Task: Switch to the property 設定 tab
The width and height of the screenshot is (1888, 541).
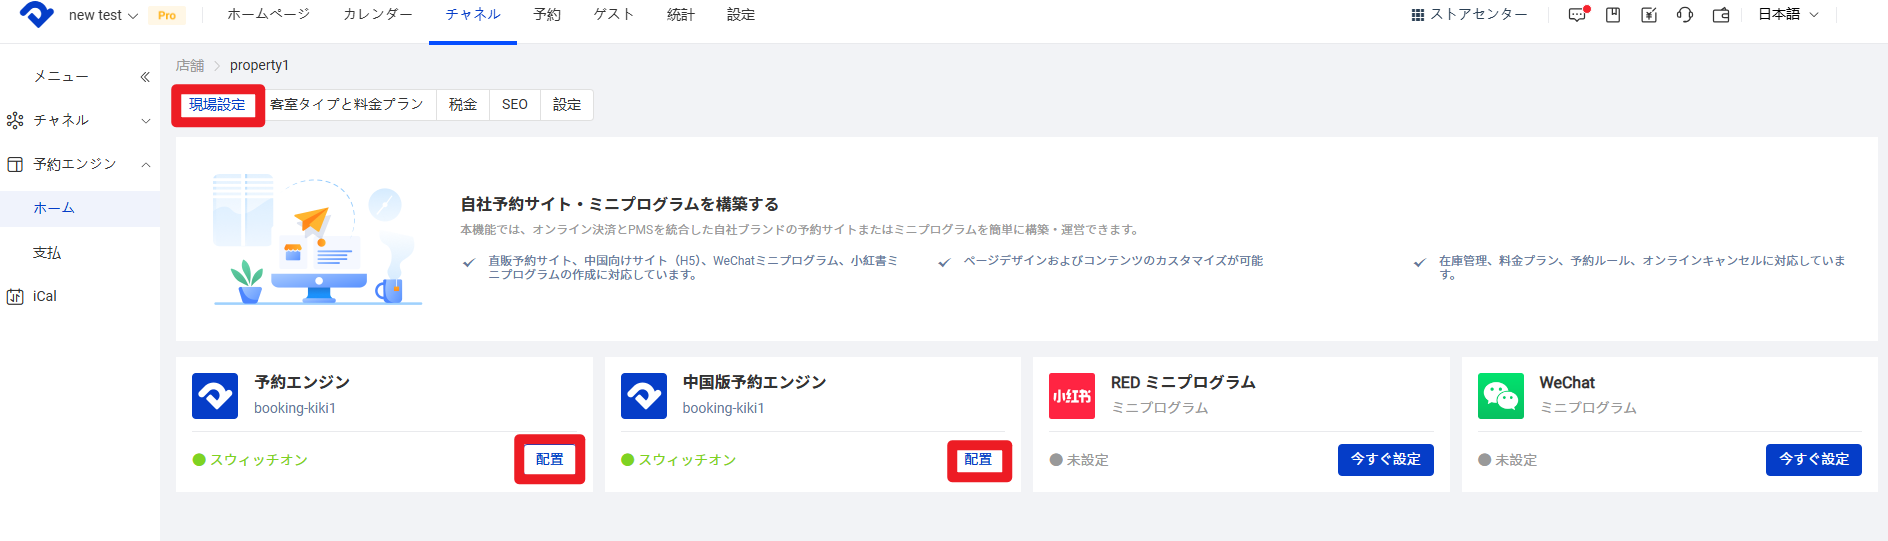Action: coord(567,105)
